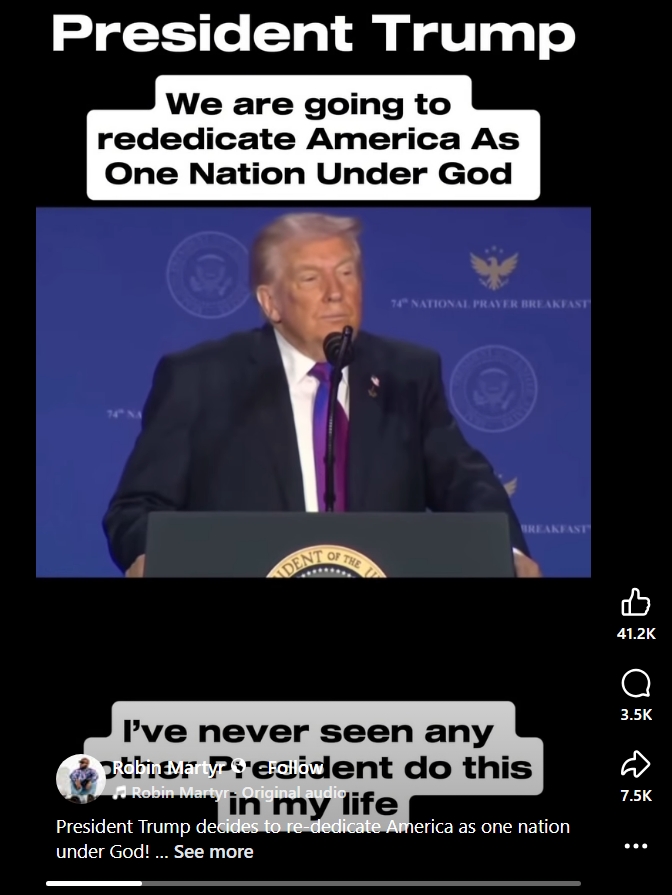Click the 'I've never seen any' subtitle overlay
The height and width of the screenshot is (895, 672).
[308, 732]
